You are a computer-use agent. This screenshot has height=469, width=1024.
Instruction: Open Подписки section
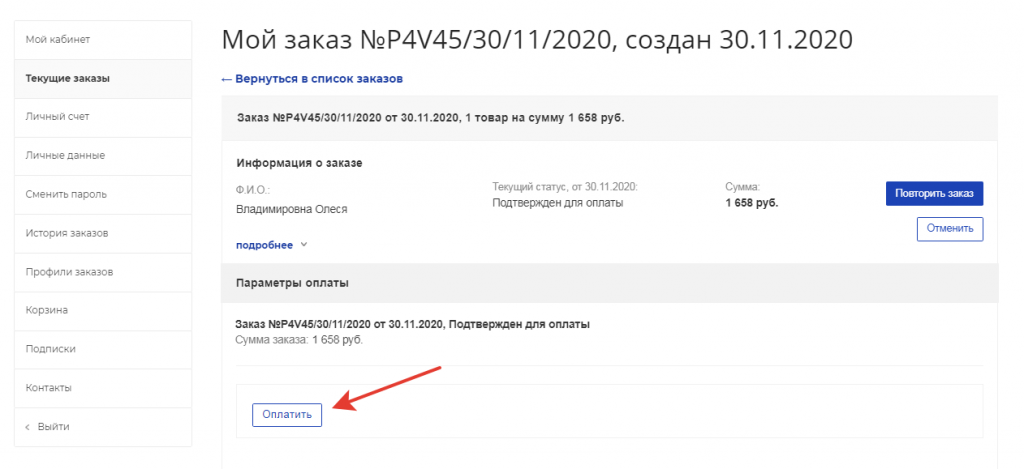pos(103,349)
